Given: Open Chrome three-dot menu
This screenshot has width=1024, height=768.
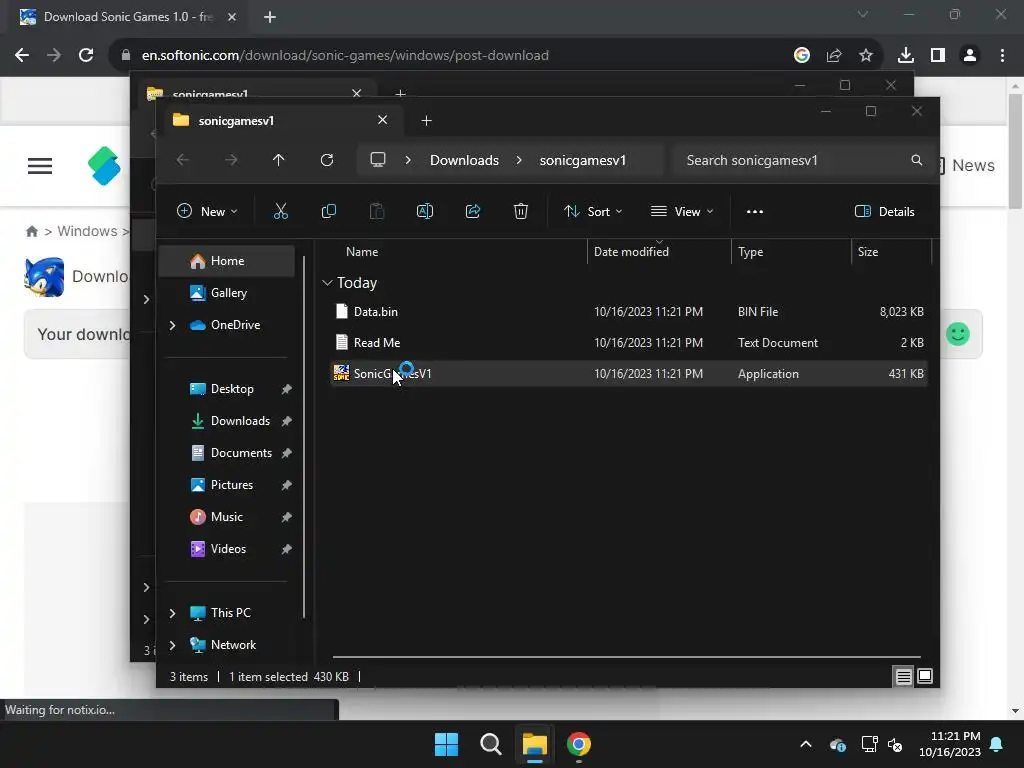Looking at the screenshot, I should click(1002, 55).
